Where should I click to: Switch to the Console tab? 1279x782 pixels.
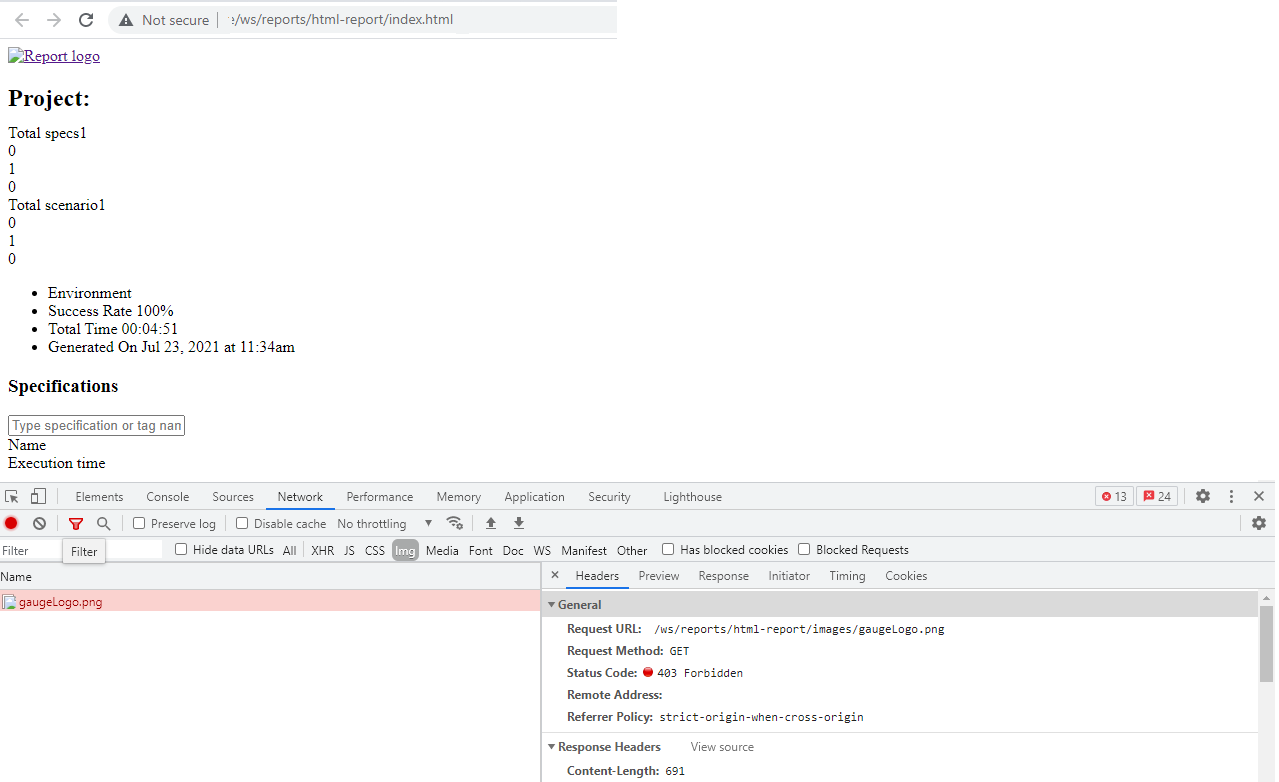(166, 496)
